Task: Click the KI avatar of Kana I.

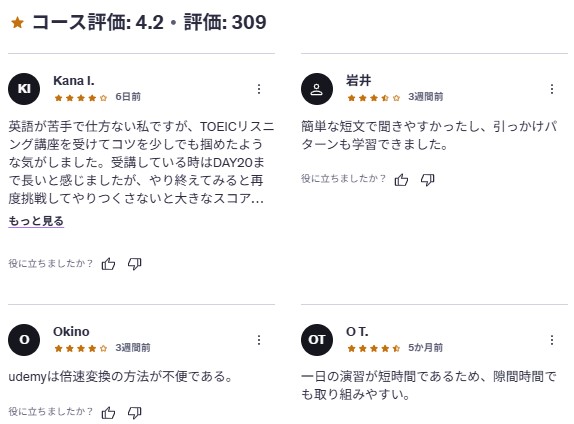Action: tap(24, 89)
